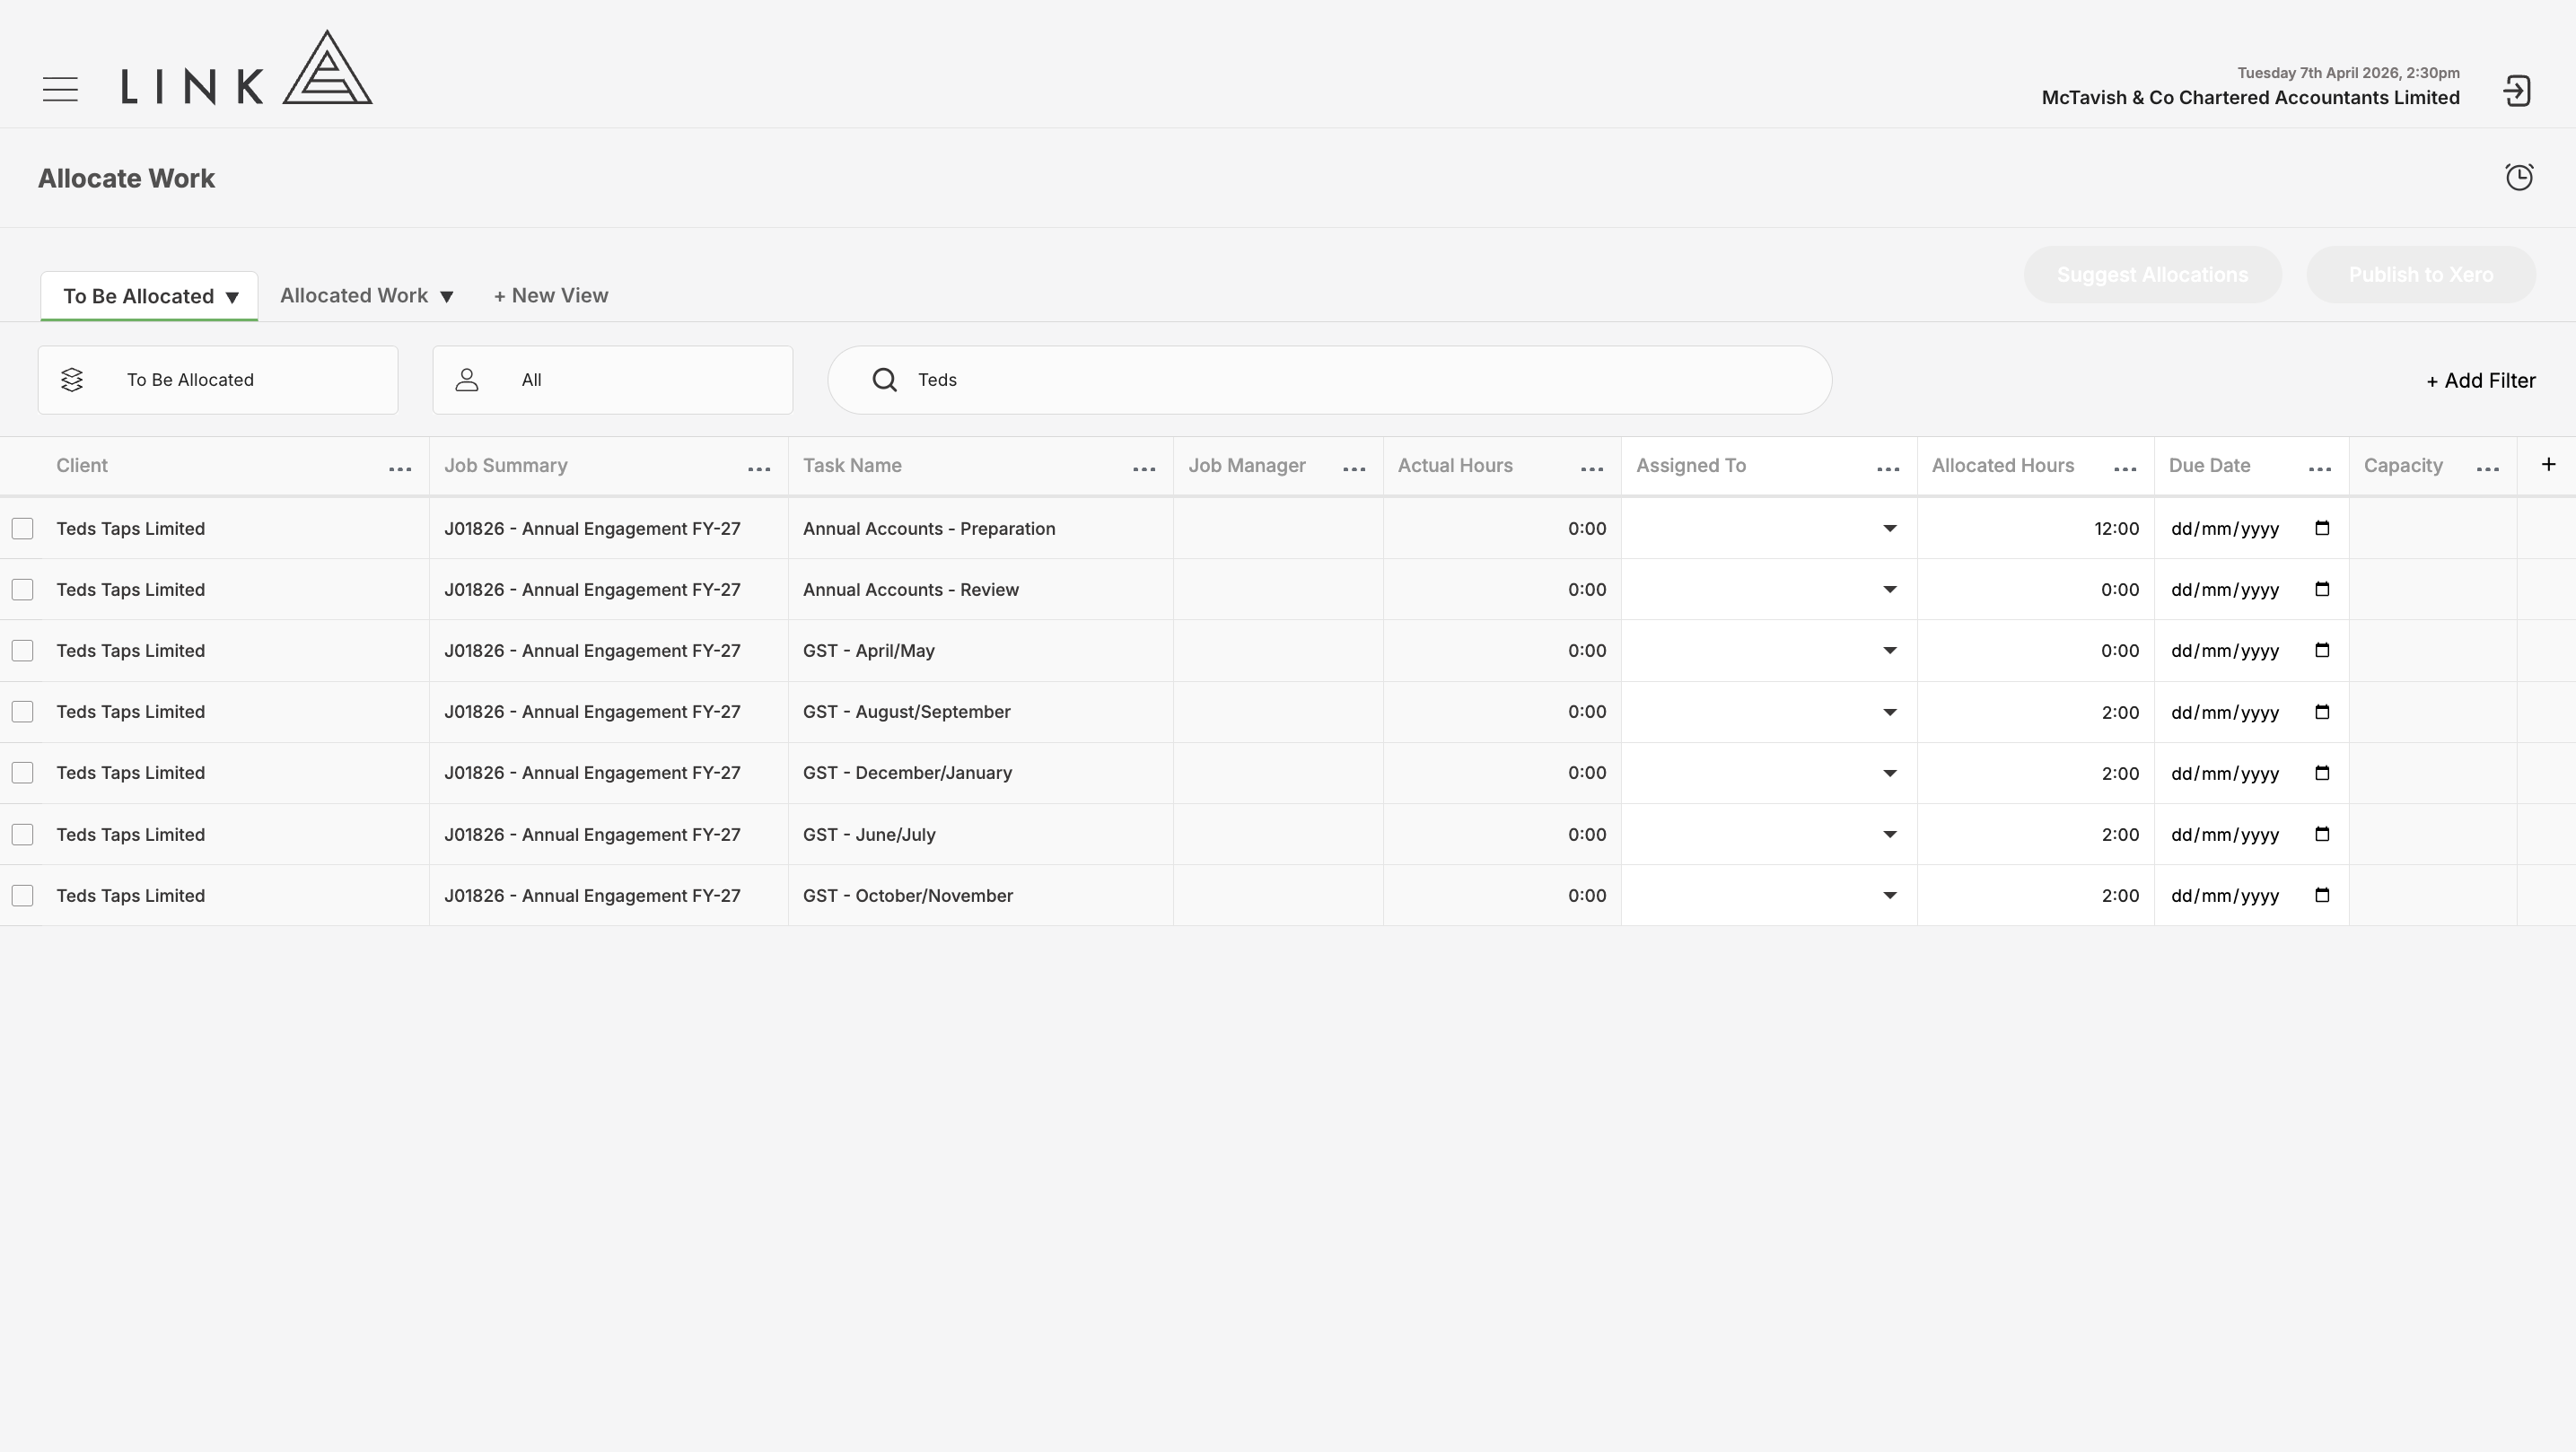Click the Job Manager column header
This screenshot has height=1452, width=2576.
(1247, 465)
